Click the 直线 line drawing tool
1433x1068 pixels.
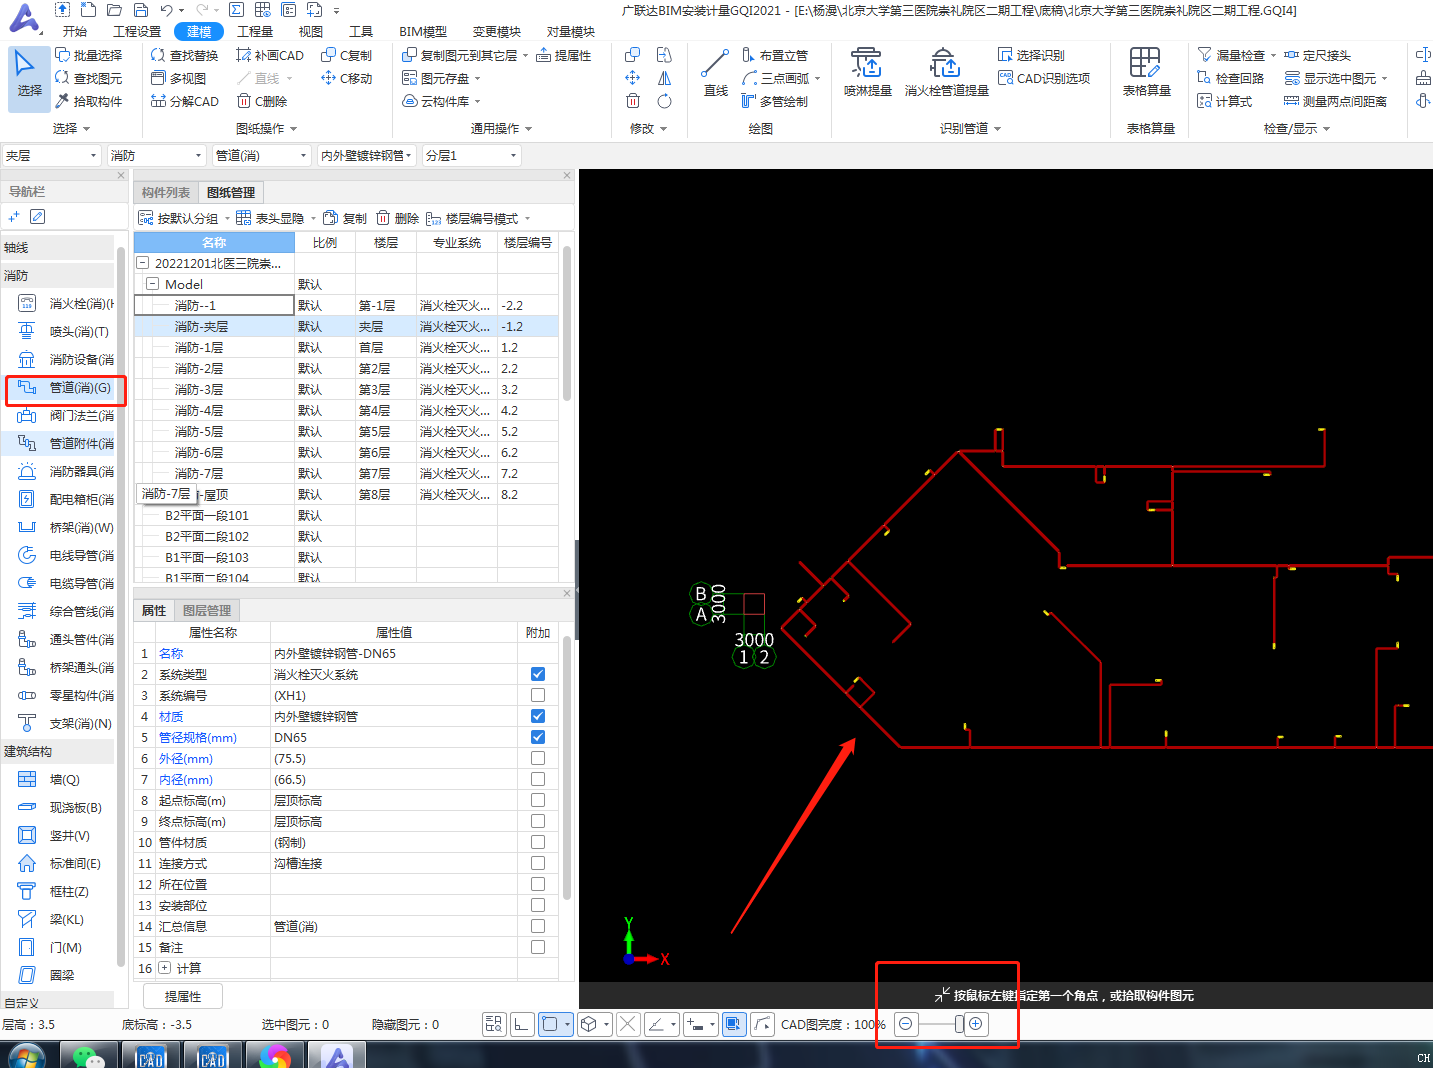click(715, 72)
